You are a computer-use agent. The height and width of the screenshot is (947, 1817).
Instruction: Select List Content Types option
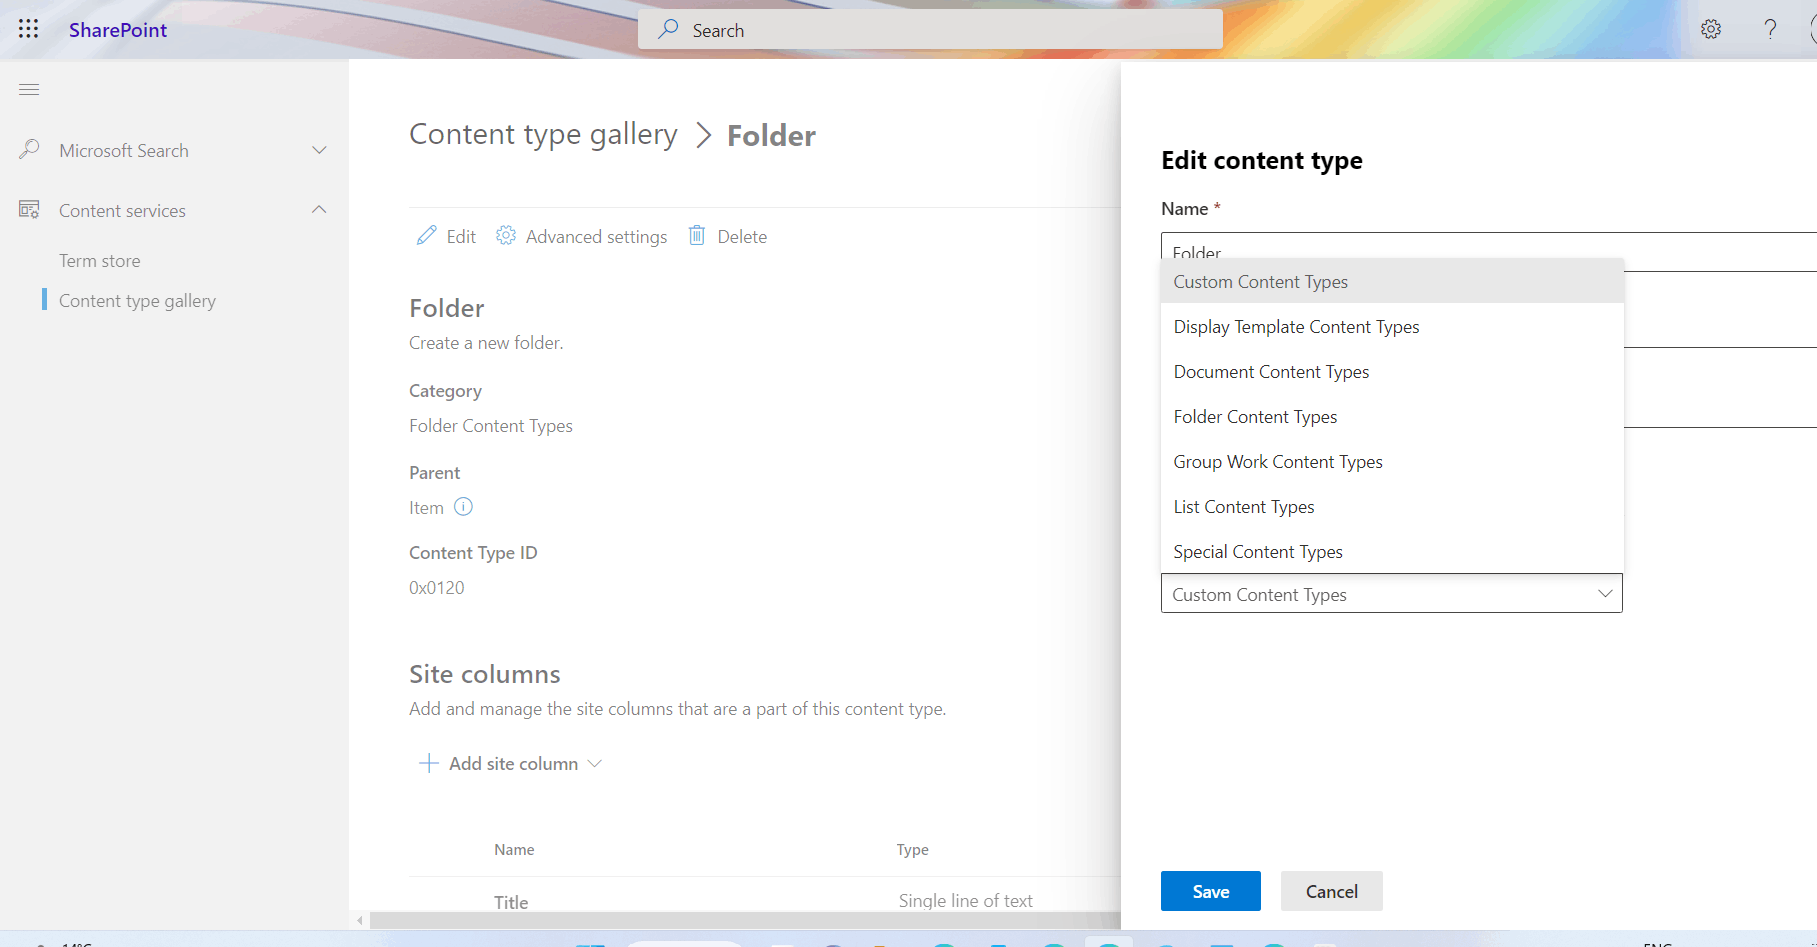tap(1392, 507)
